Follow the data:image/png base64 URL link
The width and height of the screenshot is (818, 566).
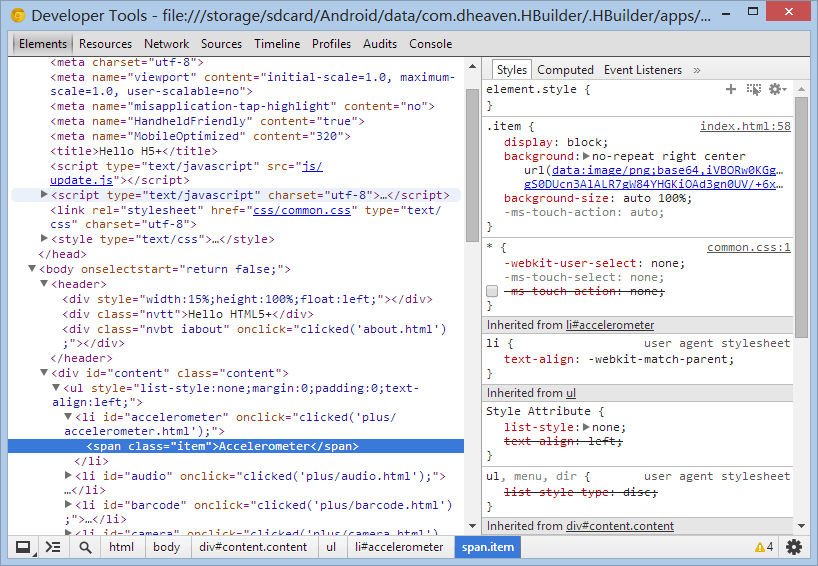coord(667,170)
